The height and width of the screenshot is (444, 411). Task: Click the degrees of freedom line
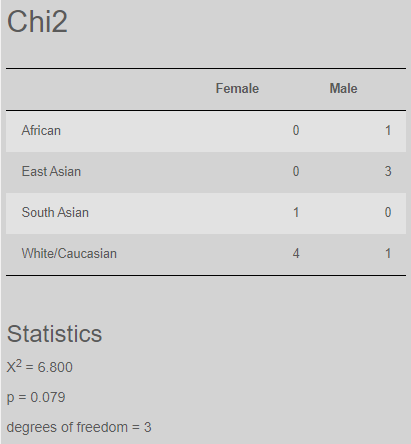click(79, 427)
